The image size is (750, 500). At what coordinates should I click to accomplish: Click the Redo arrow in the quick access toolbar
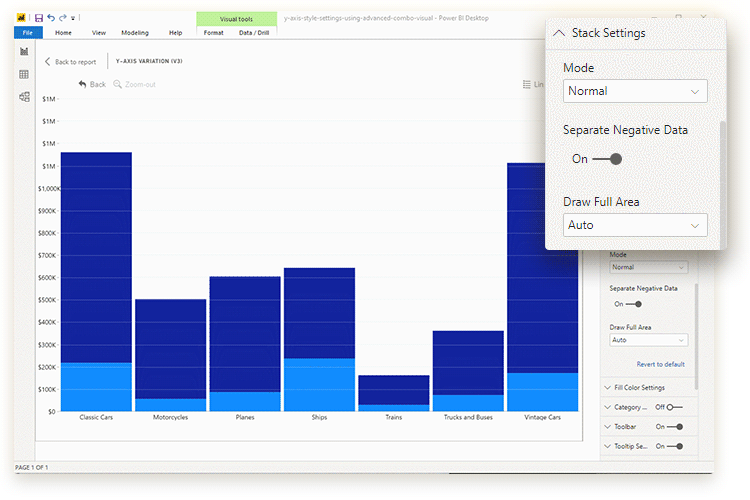tap(63, 18)
